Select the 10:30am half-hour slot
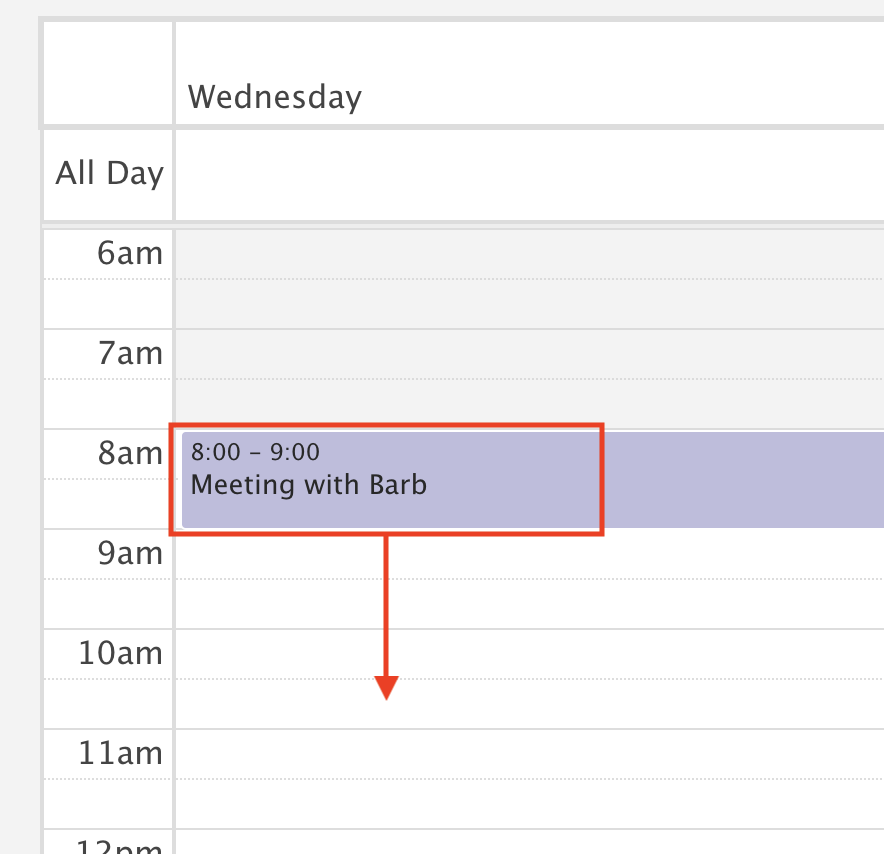884x854 pixels. click(x=529, y=704)
